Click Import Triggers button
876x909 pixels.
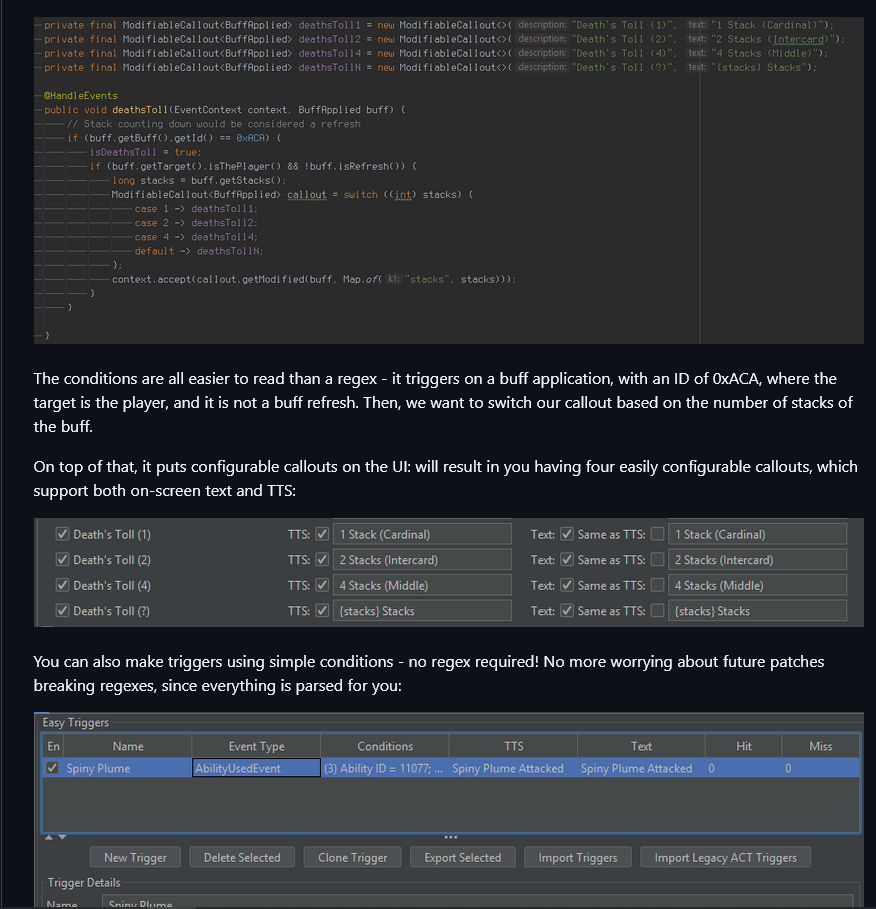coord(577,857)
